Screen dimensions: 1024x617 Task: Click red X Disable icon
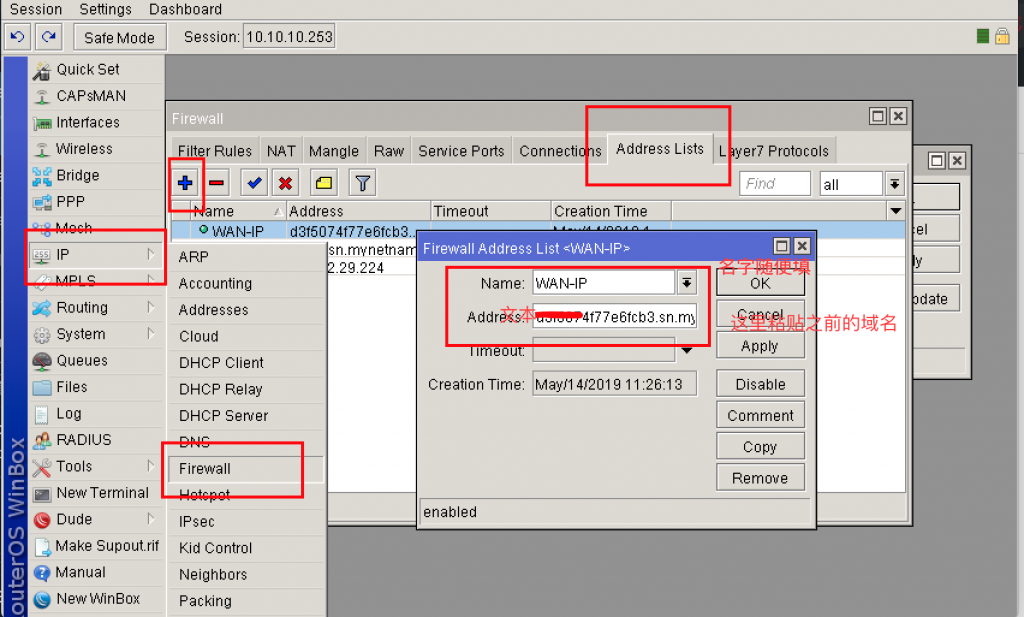click(x=285, y=183)
